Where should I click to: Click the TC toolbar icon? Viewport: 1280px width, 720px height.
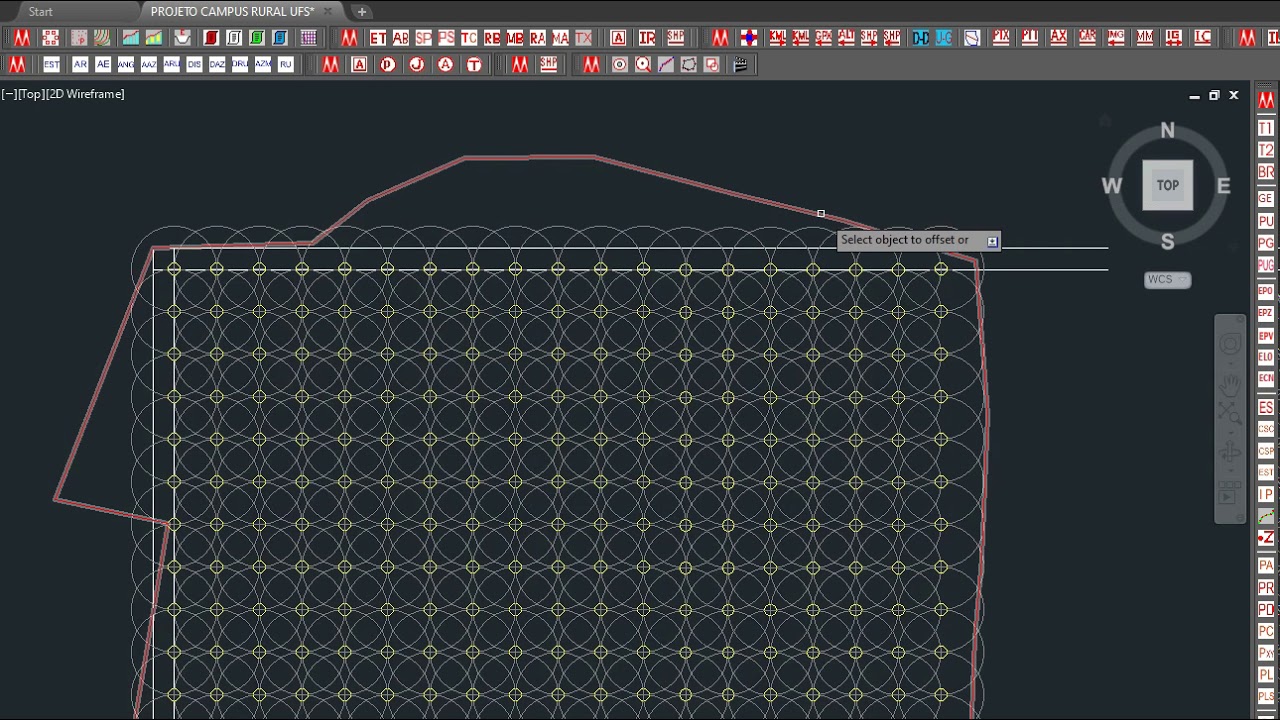(469, 38)
